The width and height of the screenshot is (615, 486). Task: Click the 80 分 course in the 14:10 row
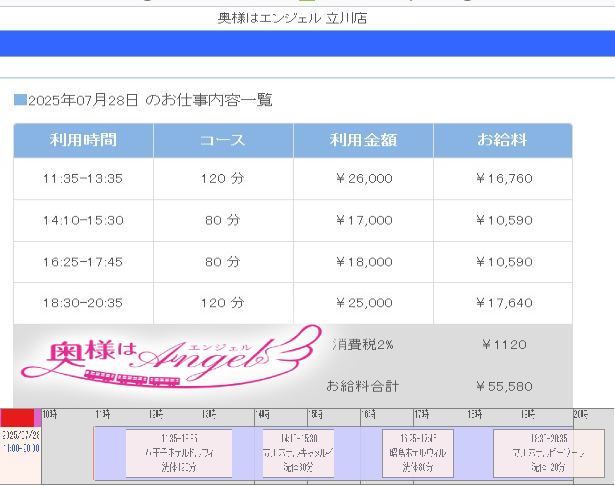click(223, 220)
